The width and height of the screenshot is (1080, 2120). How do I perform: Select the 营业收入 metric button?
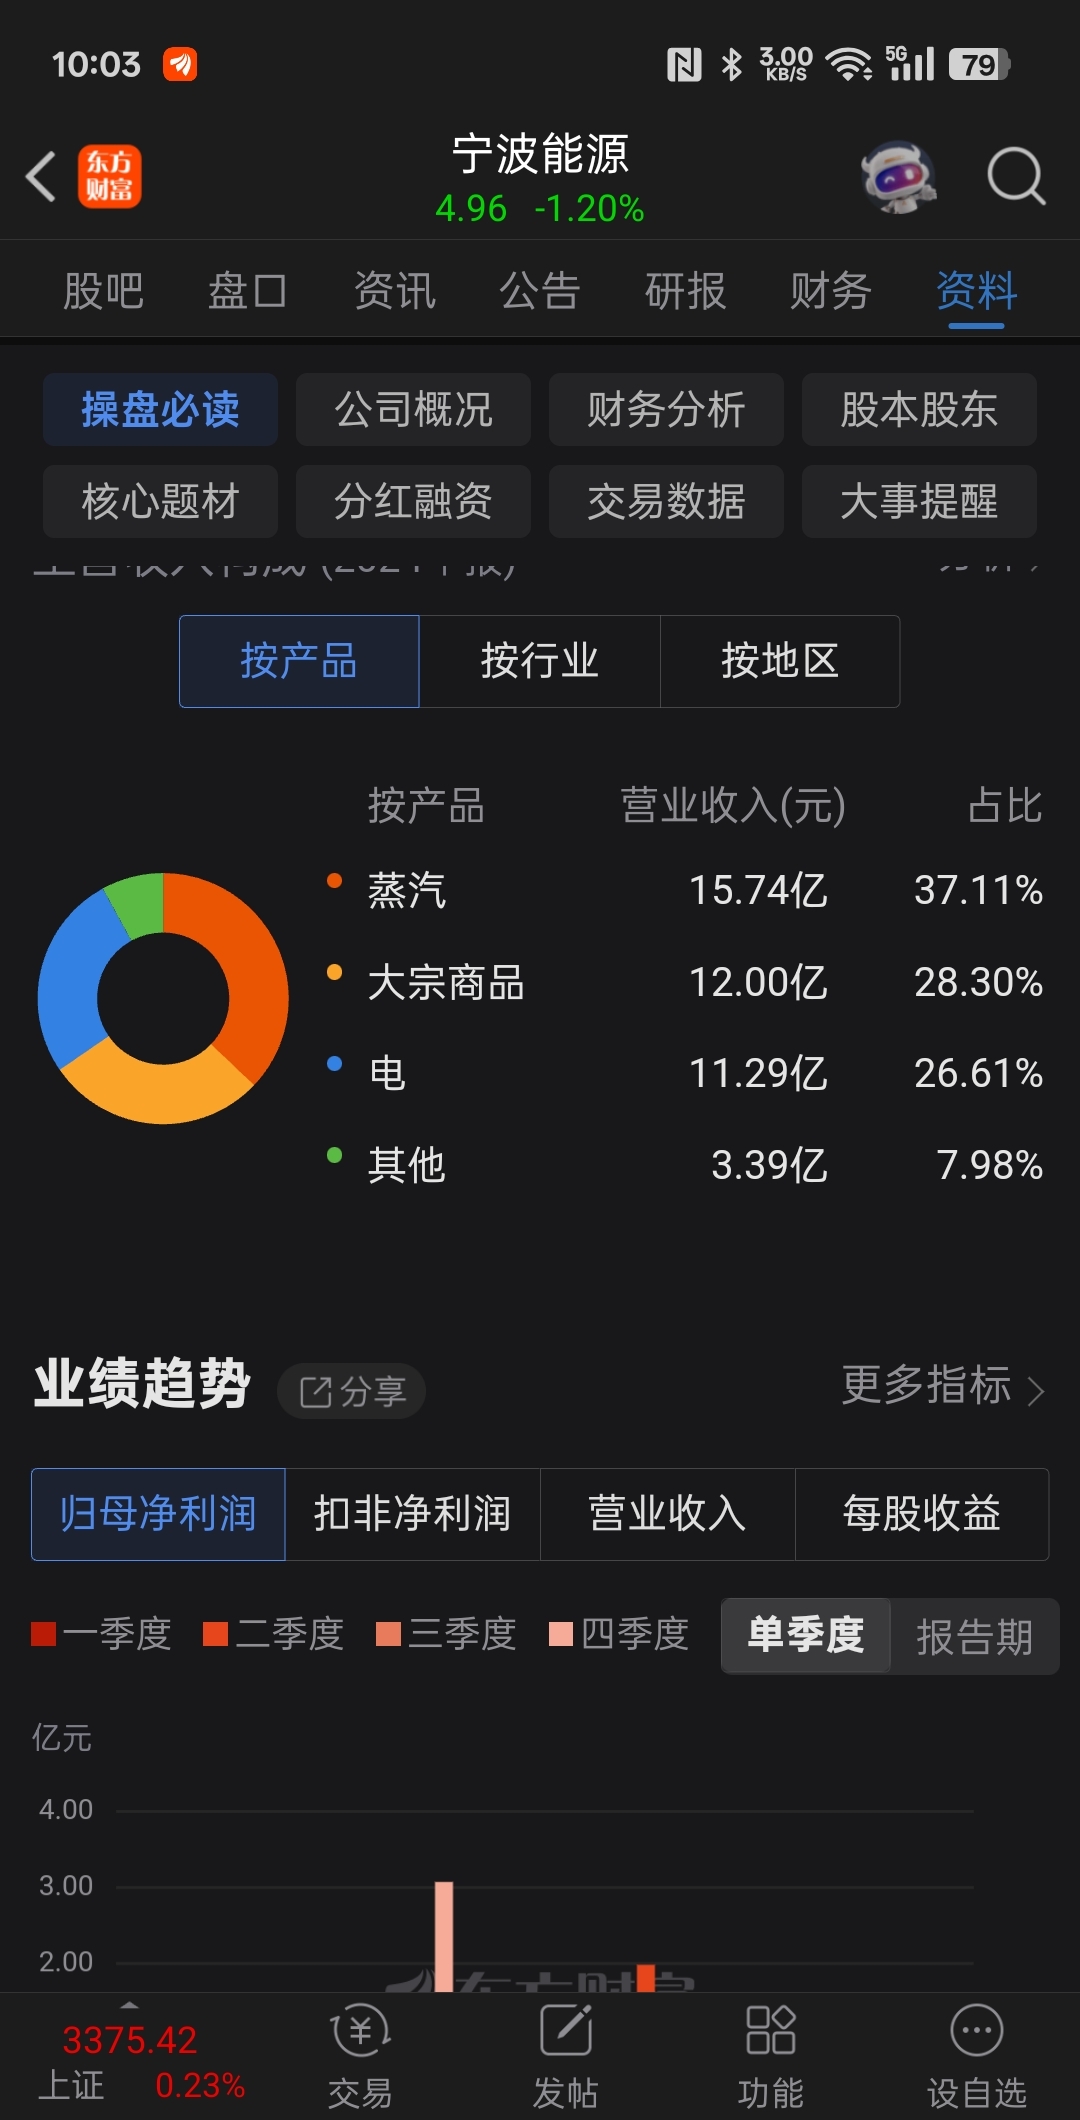(667, 1514)
